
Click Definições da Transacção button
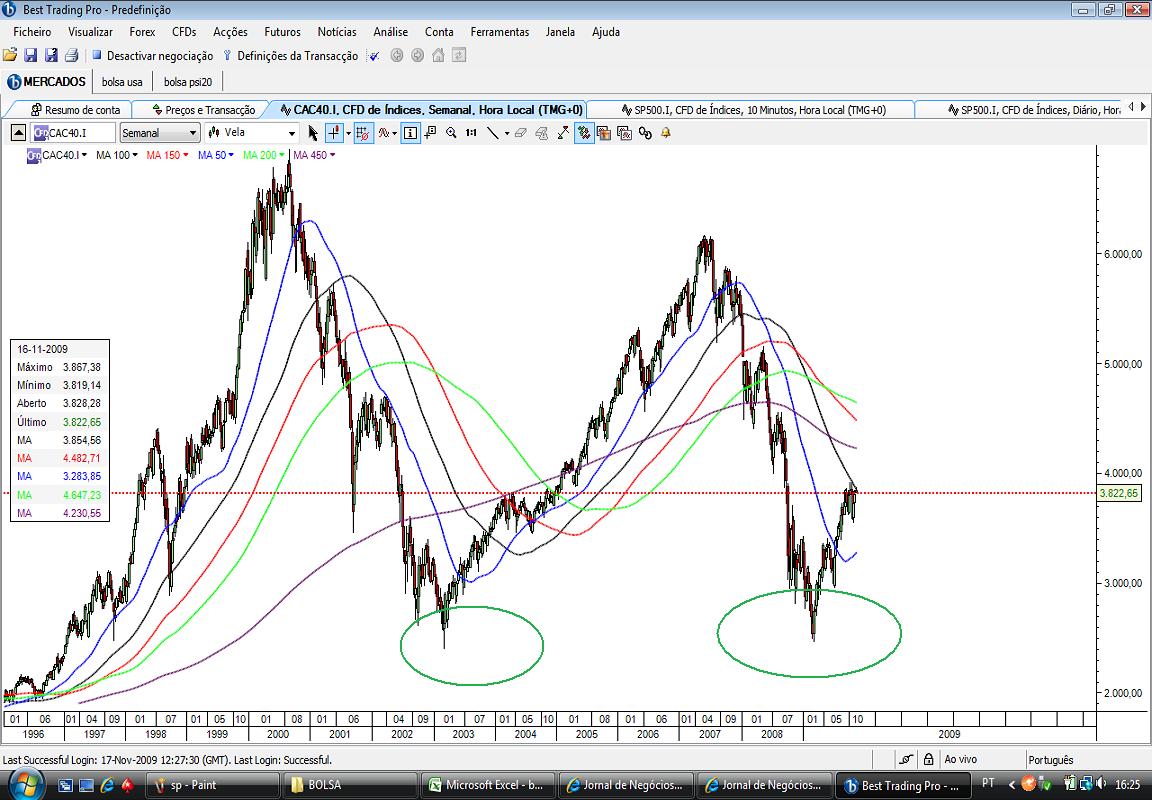[290, 56]
